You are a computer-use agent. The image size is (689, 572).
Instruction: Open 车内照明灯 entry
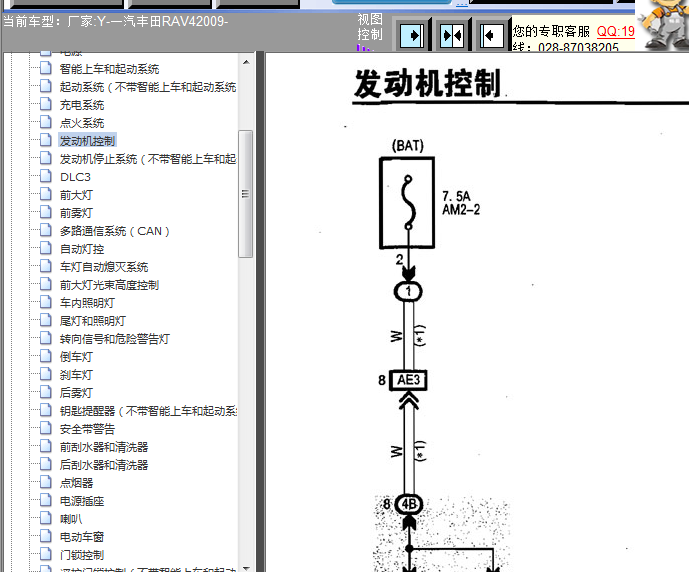(x=87, y=303)
